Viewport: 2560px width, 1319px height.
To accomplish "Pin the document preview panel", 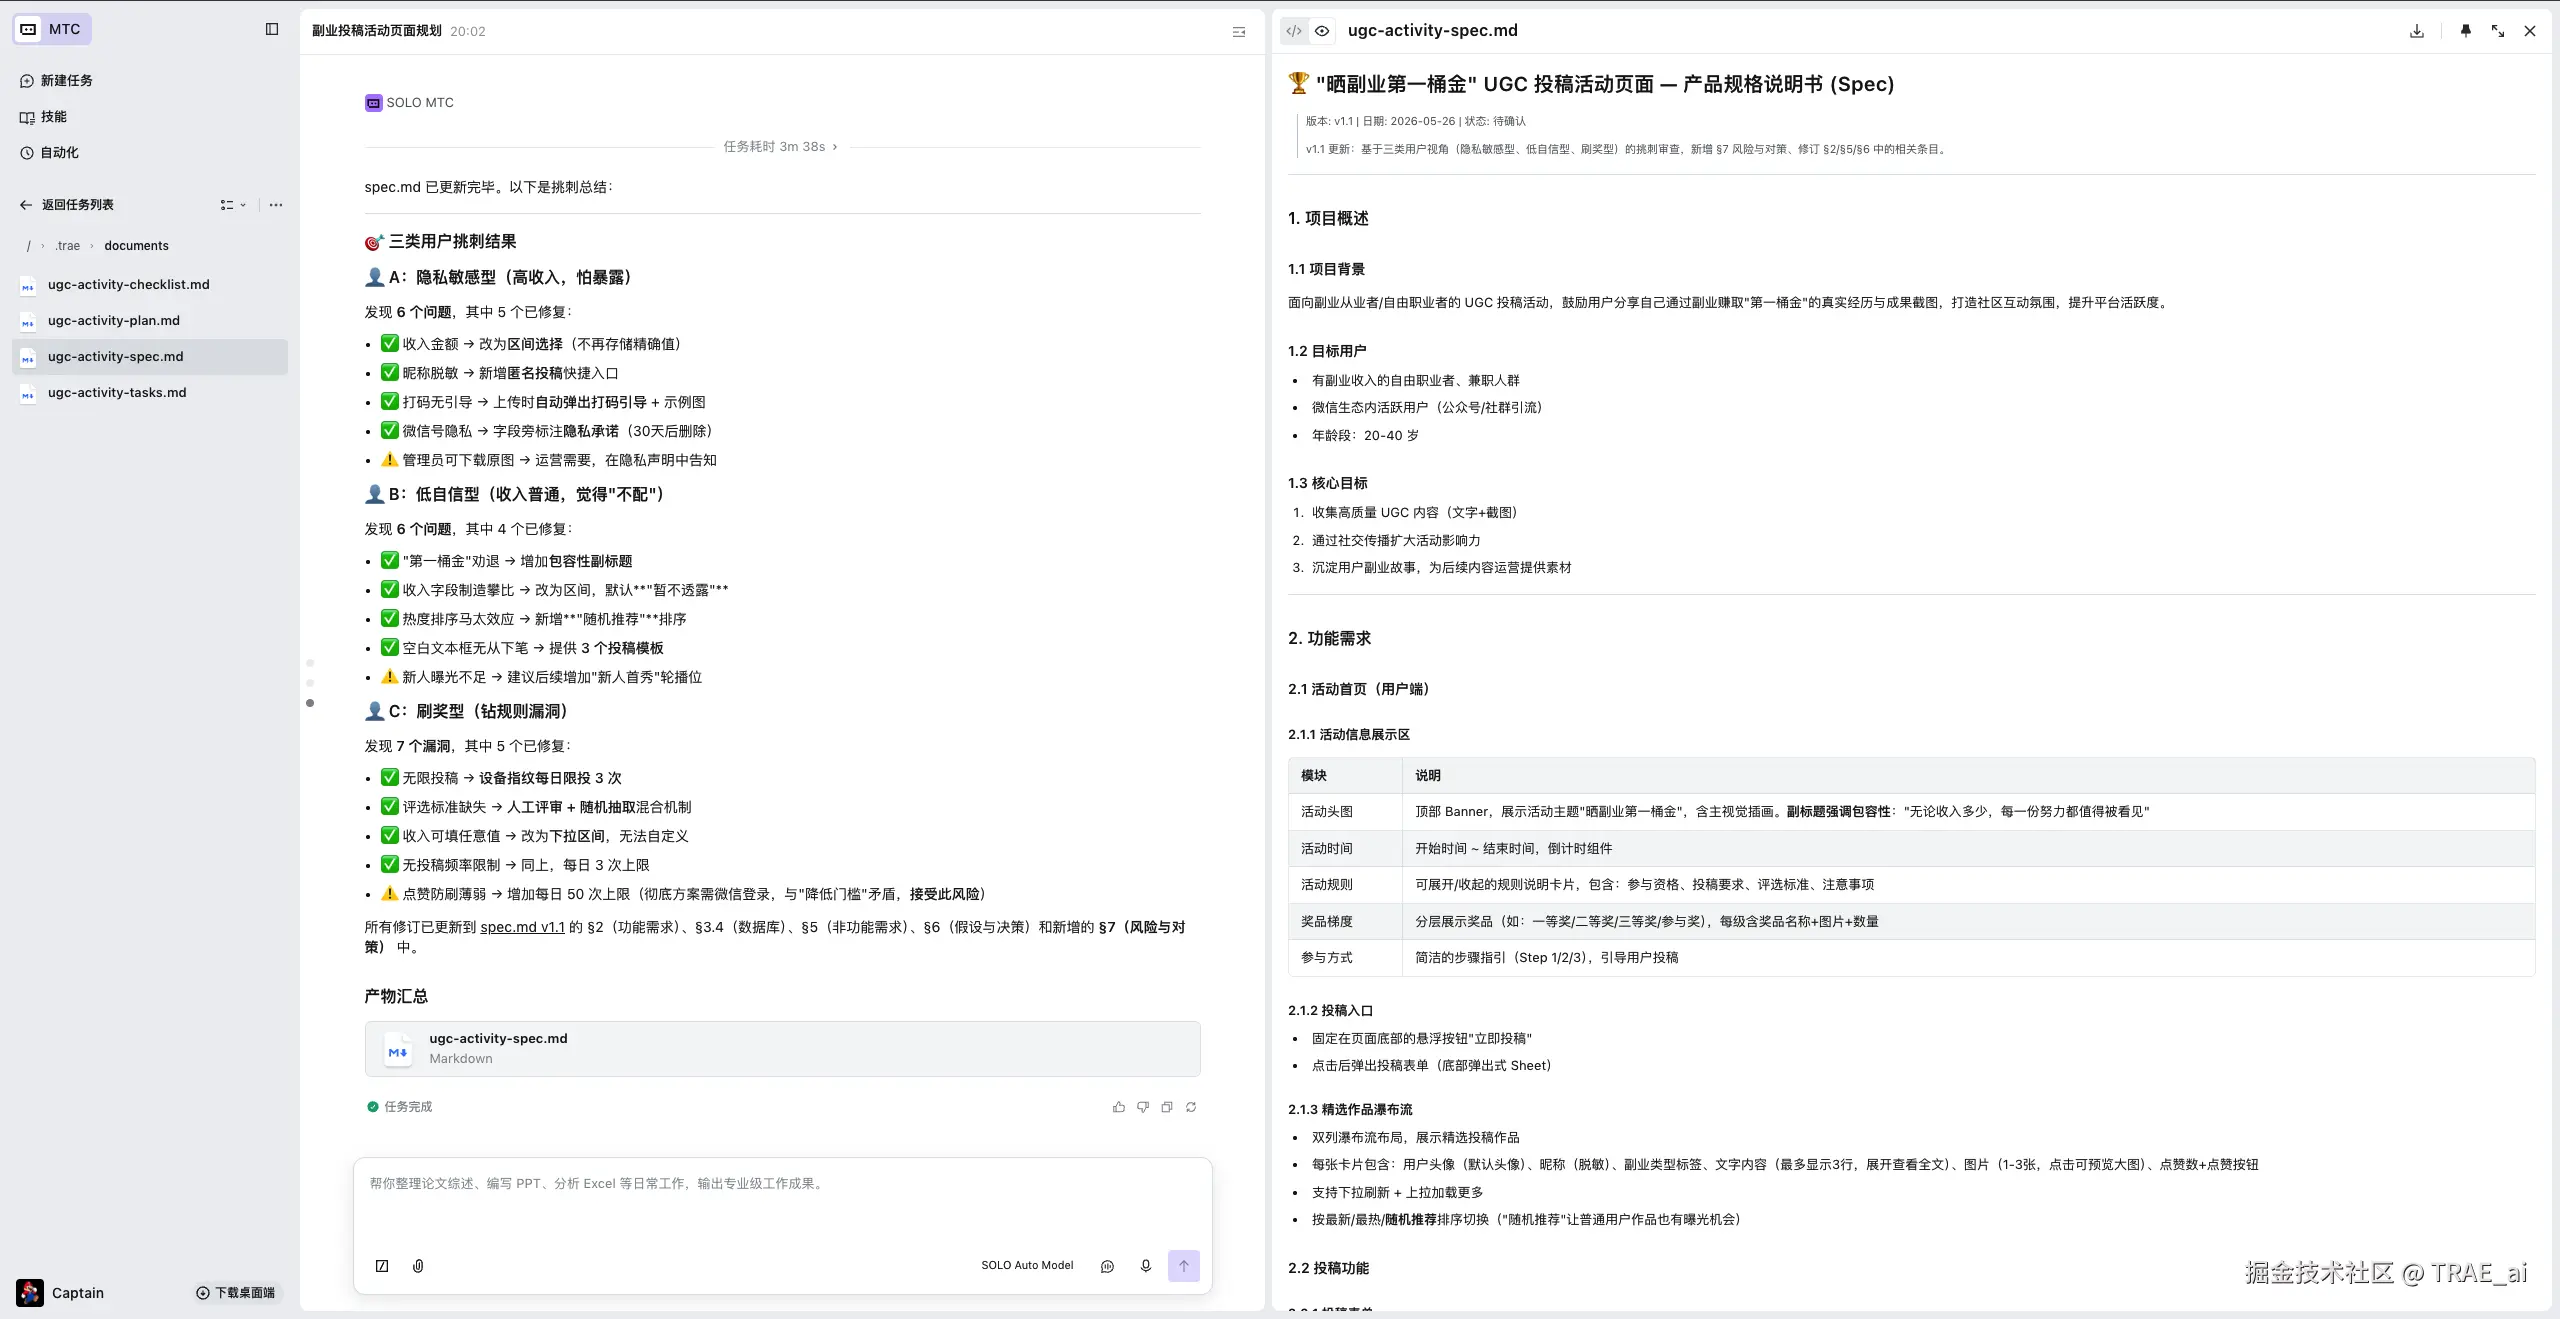I will point(2466,31).
